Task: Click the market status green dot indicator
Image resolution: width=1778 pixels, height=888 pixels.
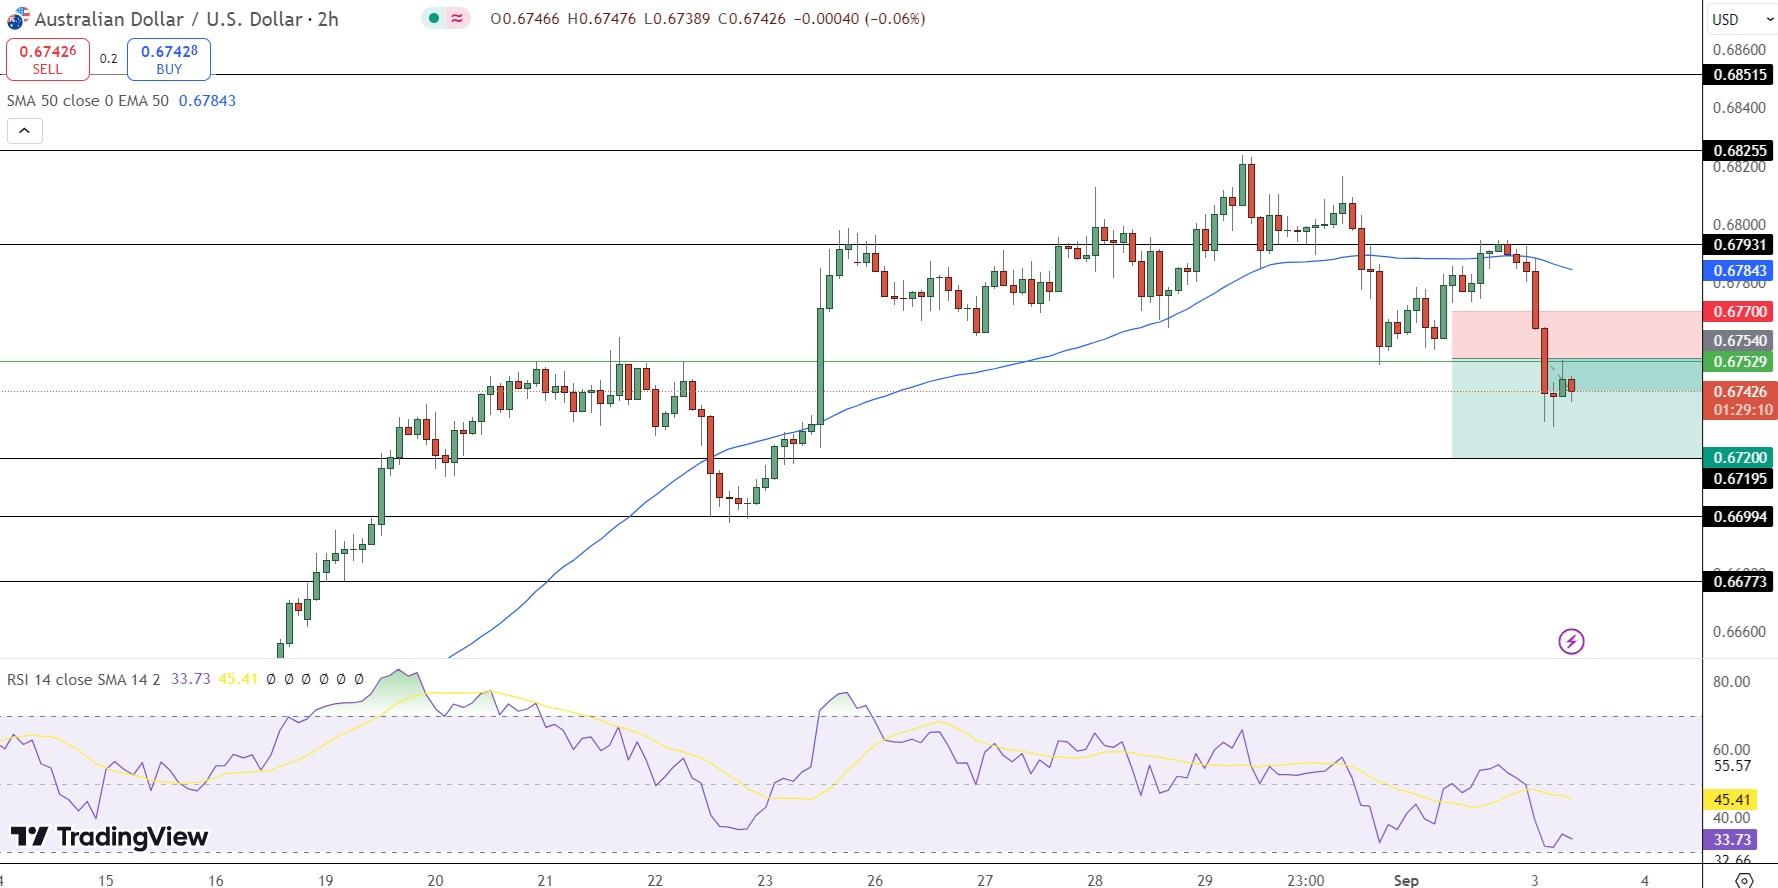Action: click(x=432, y=18)
